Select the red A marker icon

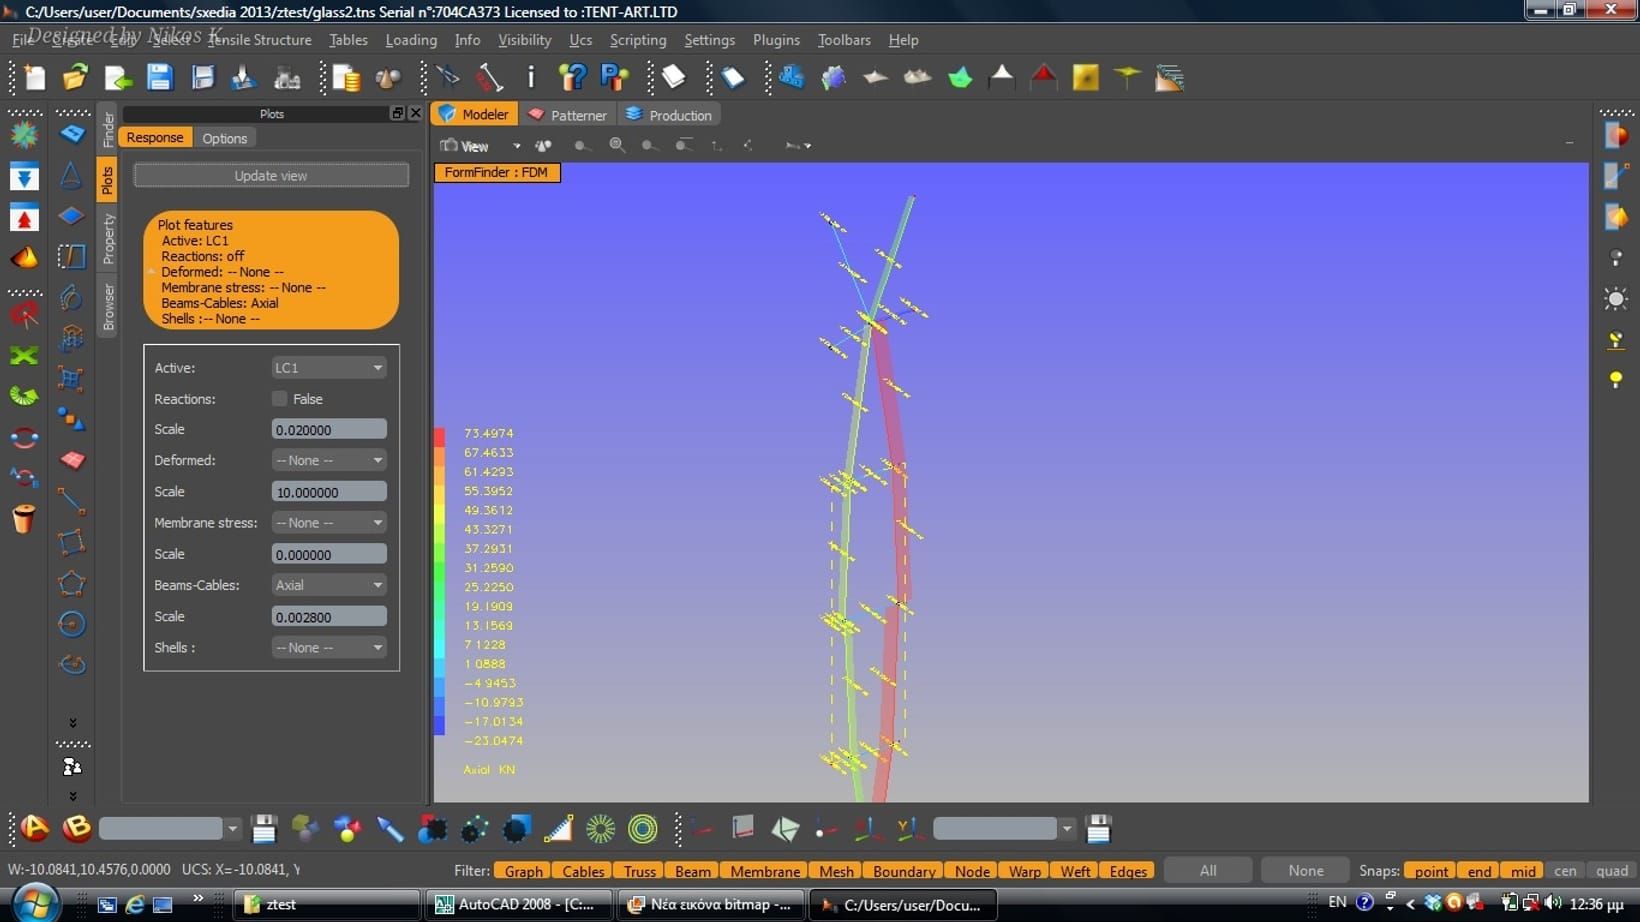[x=35, y=828]
